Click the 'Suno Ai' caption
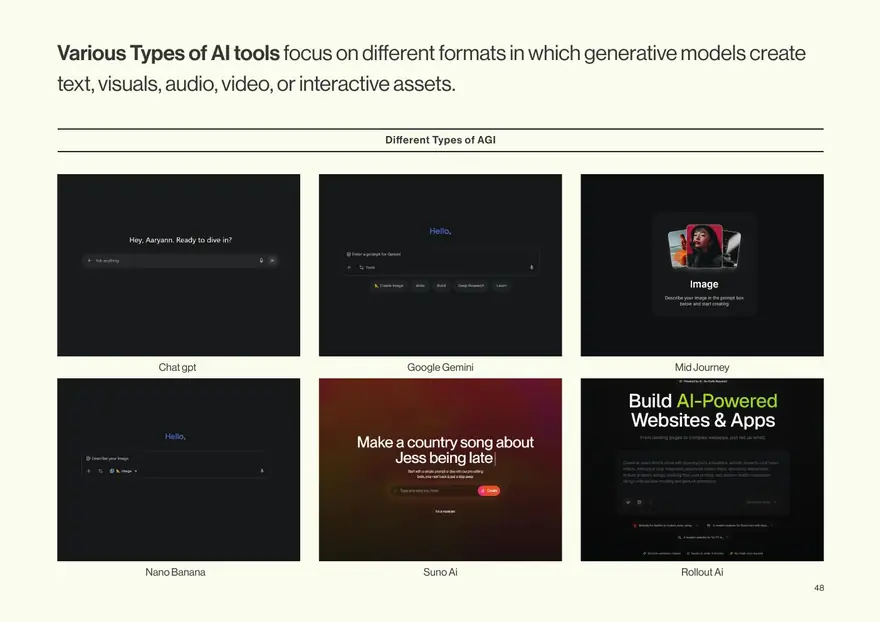This screenshot has width=880, height=622. coord(440,572)
